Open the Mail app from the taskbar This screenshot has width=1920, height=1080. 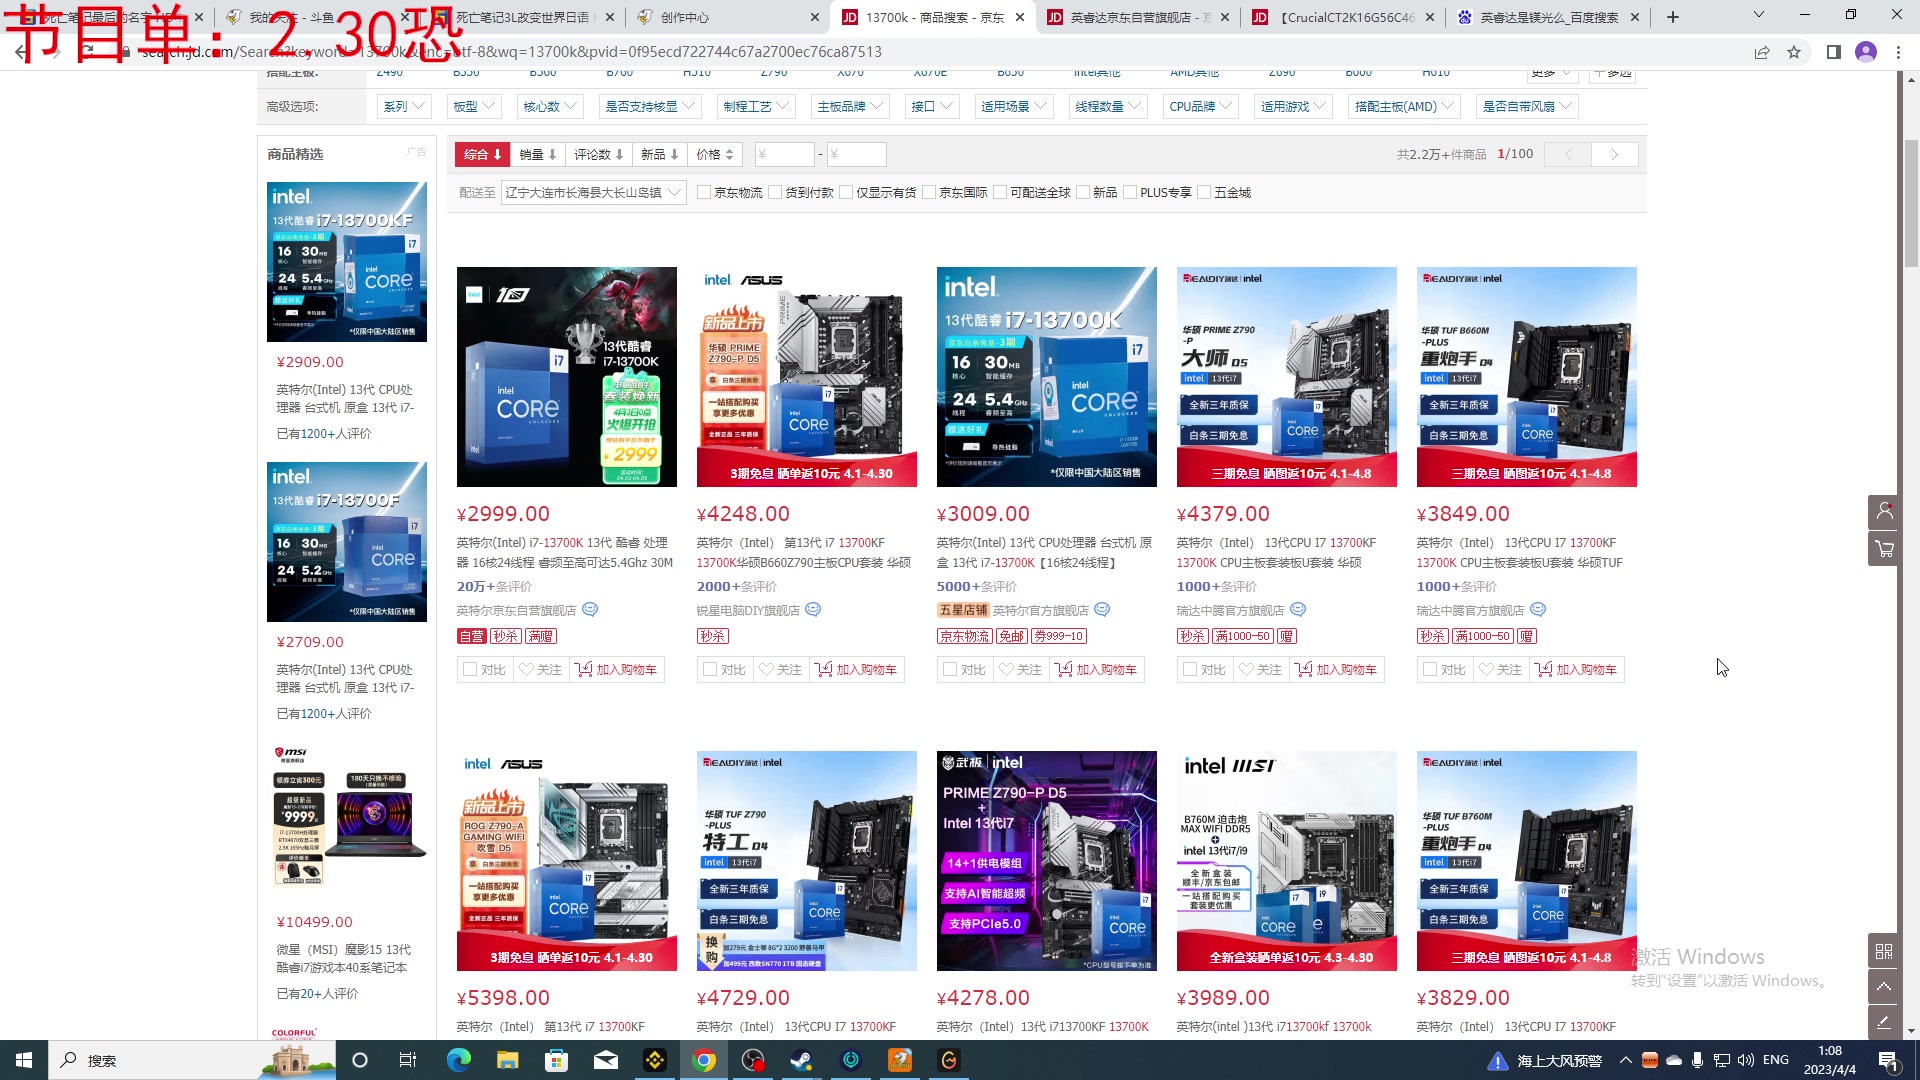(x=606, y=1060)
